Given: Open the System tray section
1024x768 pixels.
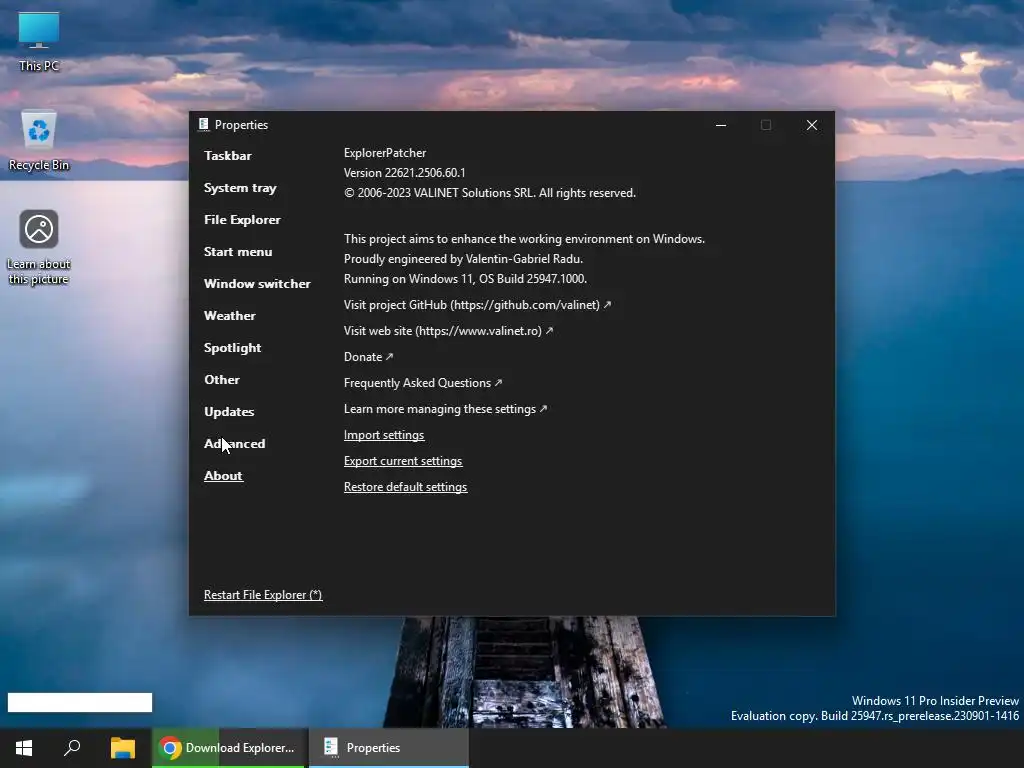Looking at the screenshot, I should tap(240, 188).
